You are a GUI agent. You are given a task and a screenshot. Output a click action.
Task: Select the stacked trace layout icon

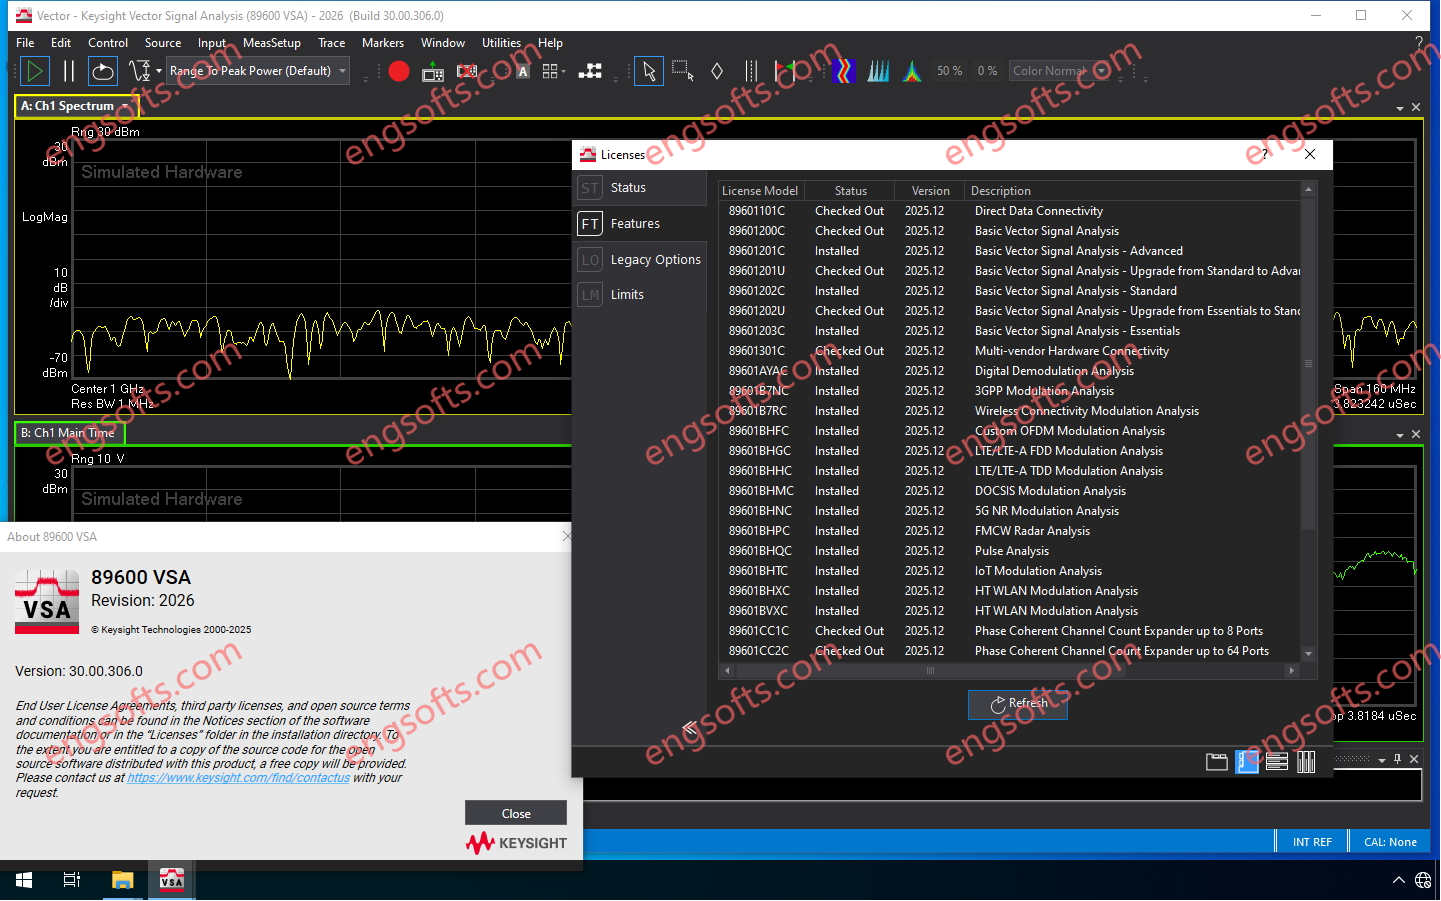pyautogui.click(x=1277, y=761)
